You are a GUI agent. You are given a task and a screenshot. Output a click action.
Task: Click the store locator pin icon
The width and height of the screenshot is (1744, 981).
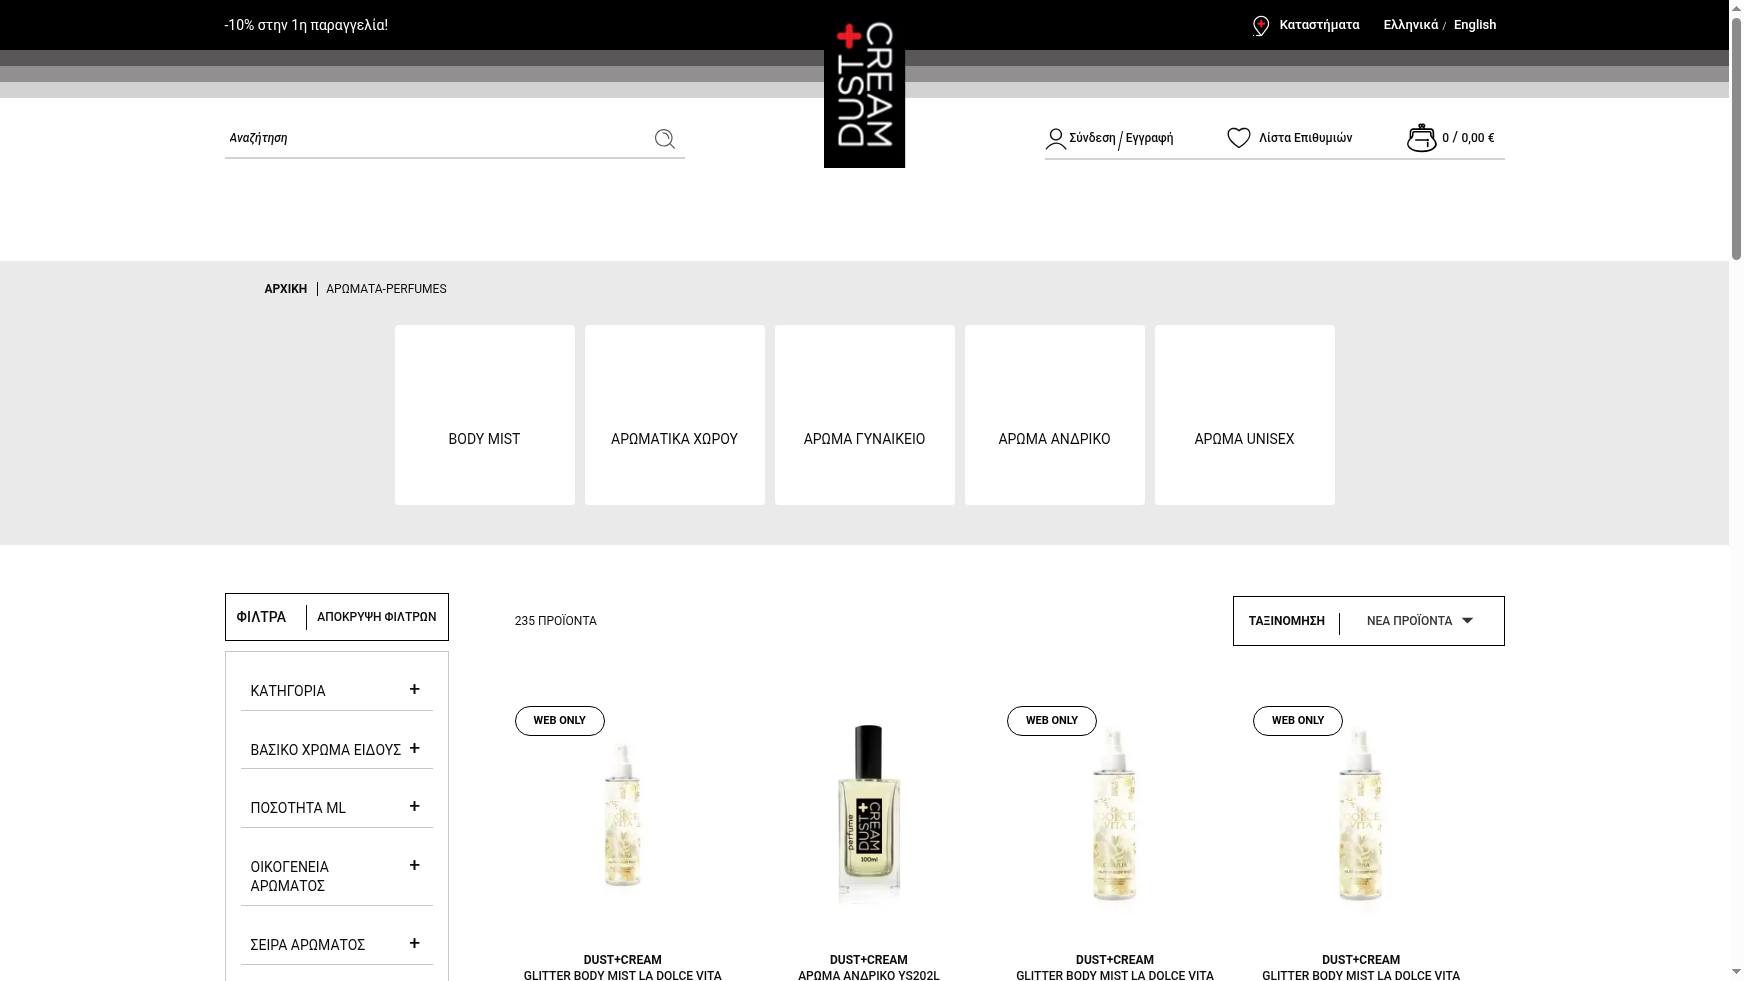(1260, 25)
